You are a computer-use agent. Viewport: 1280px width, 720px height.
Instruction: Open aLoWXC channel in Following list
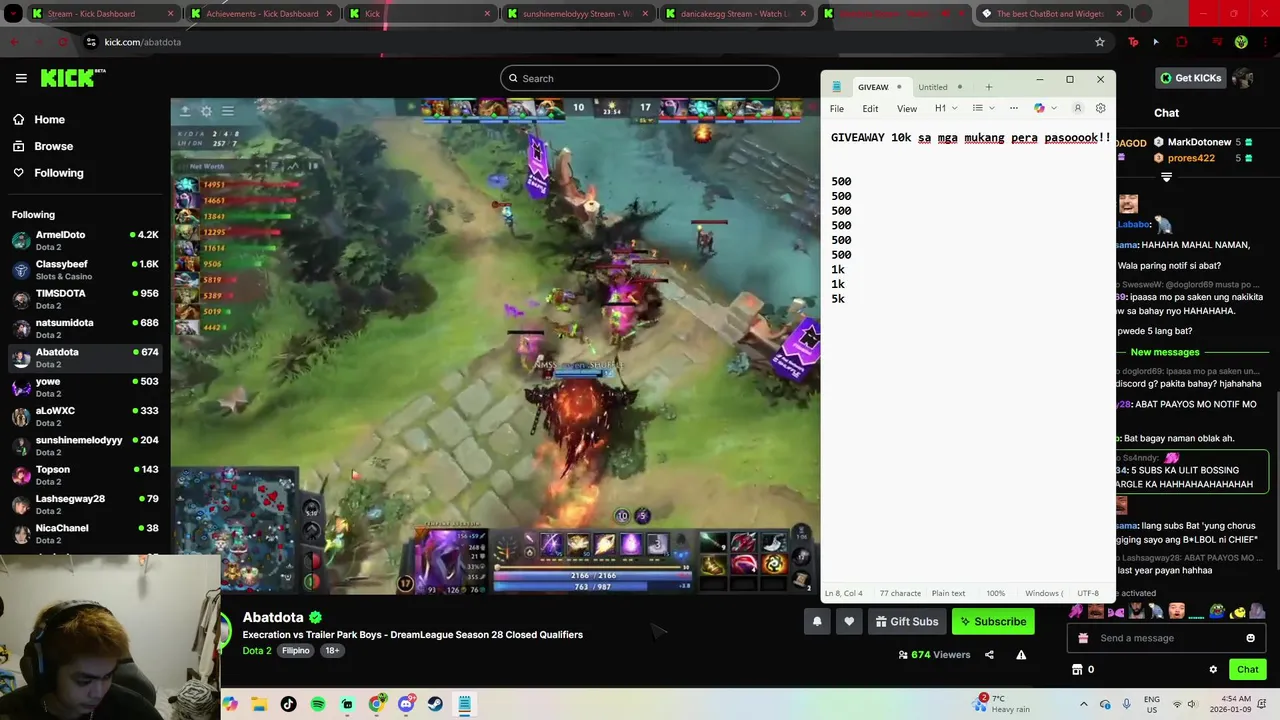(85, 416)
